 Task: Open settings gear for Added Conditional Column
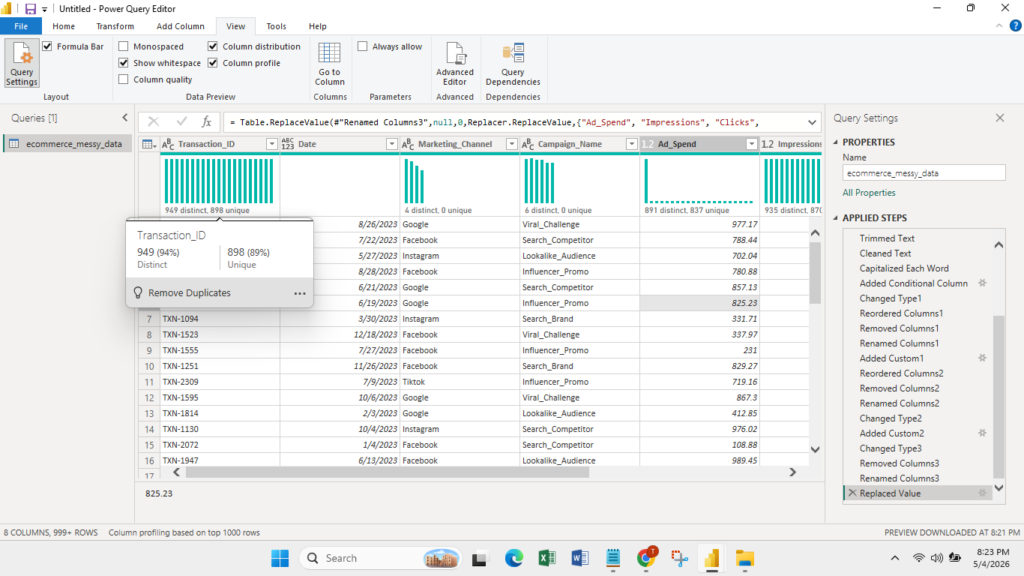coord(982,283)
